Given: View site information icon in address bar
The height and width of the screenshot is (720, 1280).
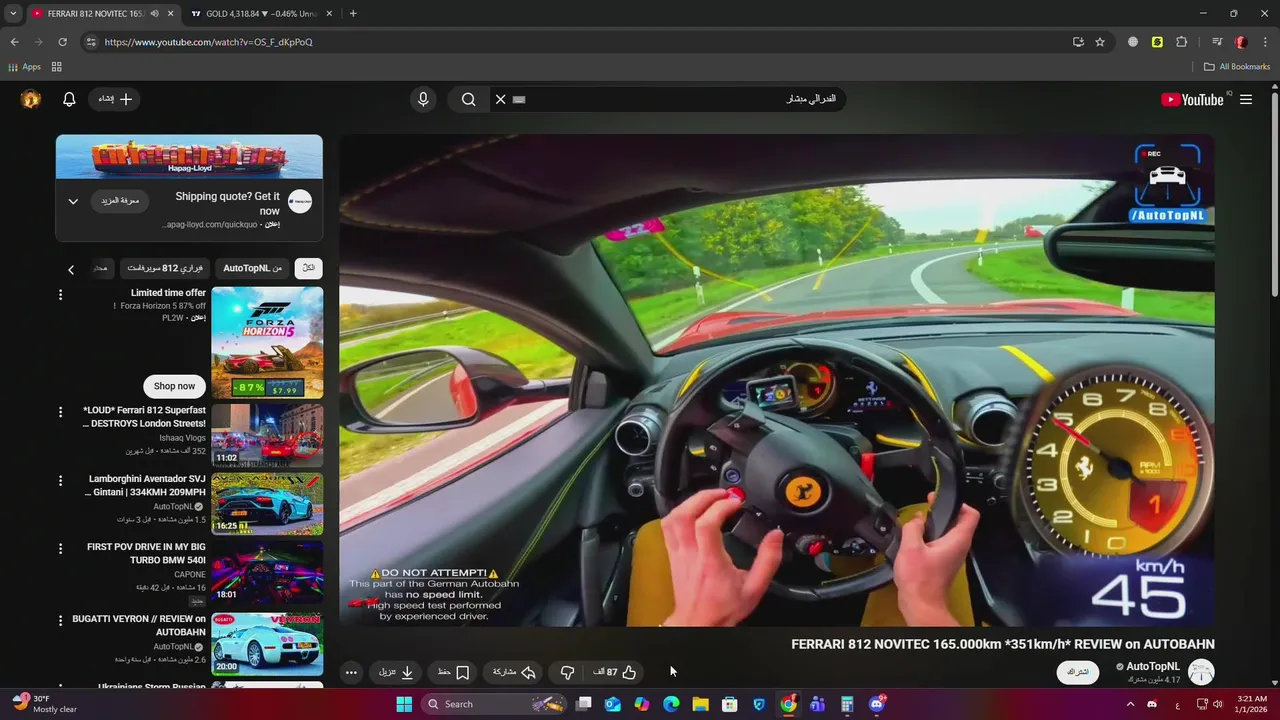Looking at the screenshot, I should (x=91, y=42).
